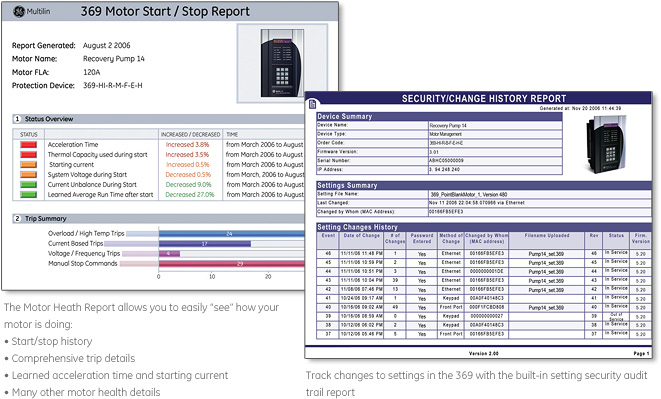The height and width of the screenshot is (399, 661).
Task: Click the Setting File Name value
Action: pyautogui.click(x=469, y=194)
